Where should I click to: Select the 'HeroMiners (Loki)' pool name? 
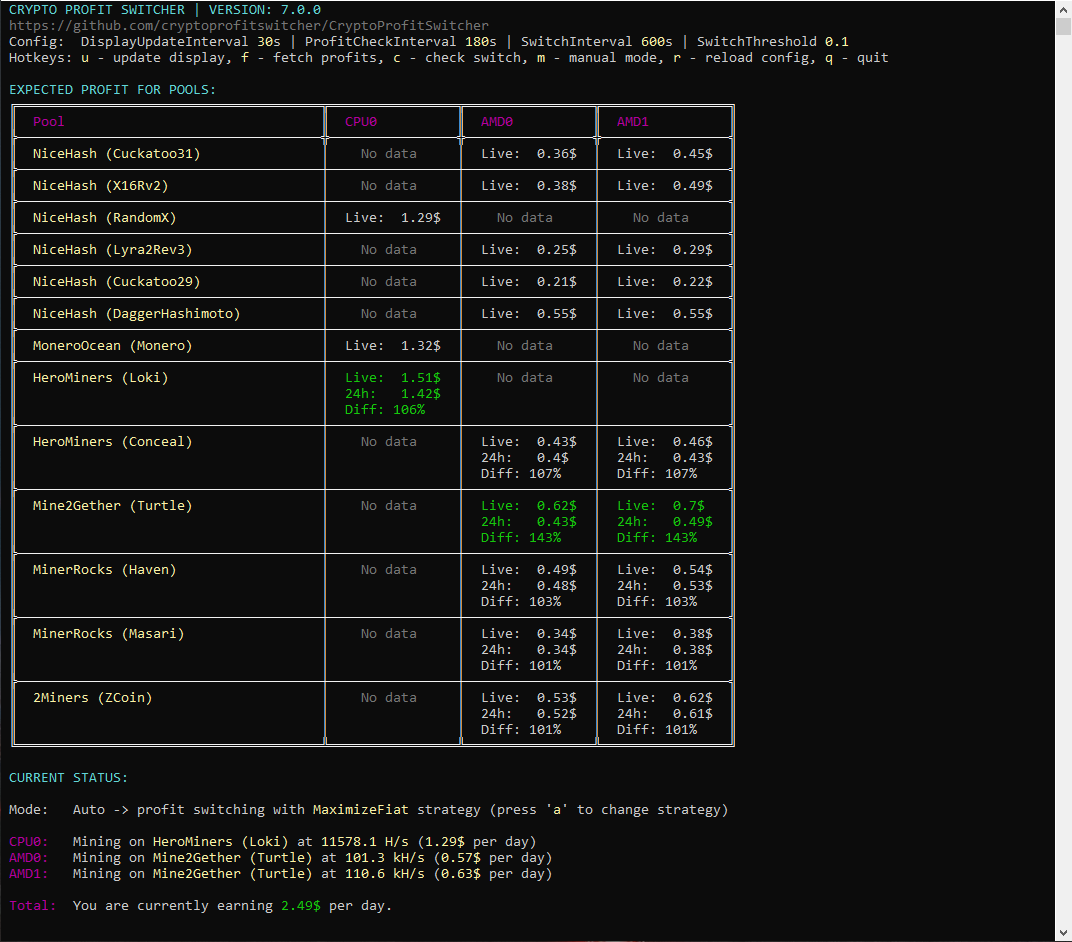tap(100, 378)
